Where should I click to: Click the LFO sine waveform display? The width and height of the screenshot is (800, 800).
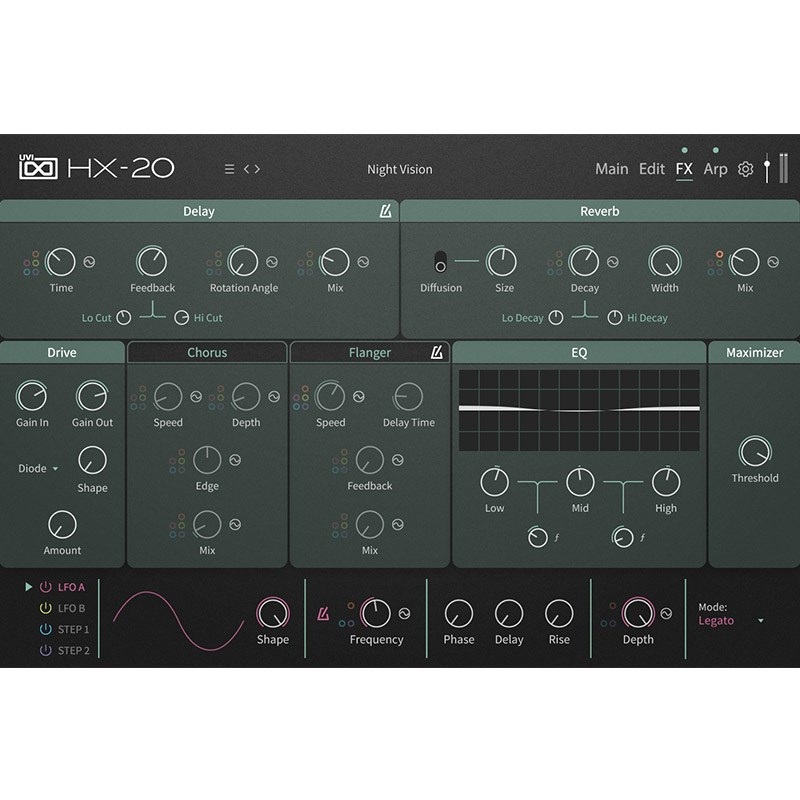[179, 621]
